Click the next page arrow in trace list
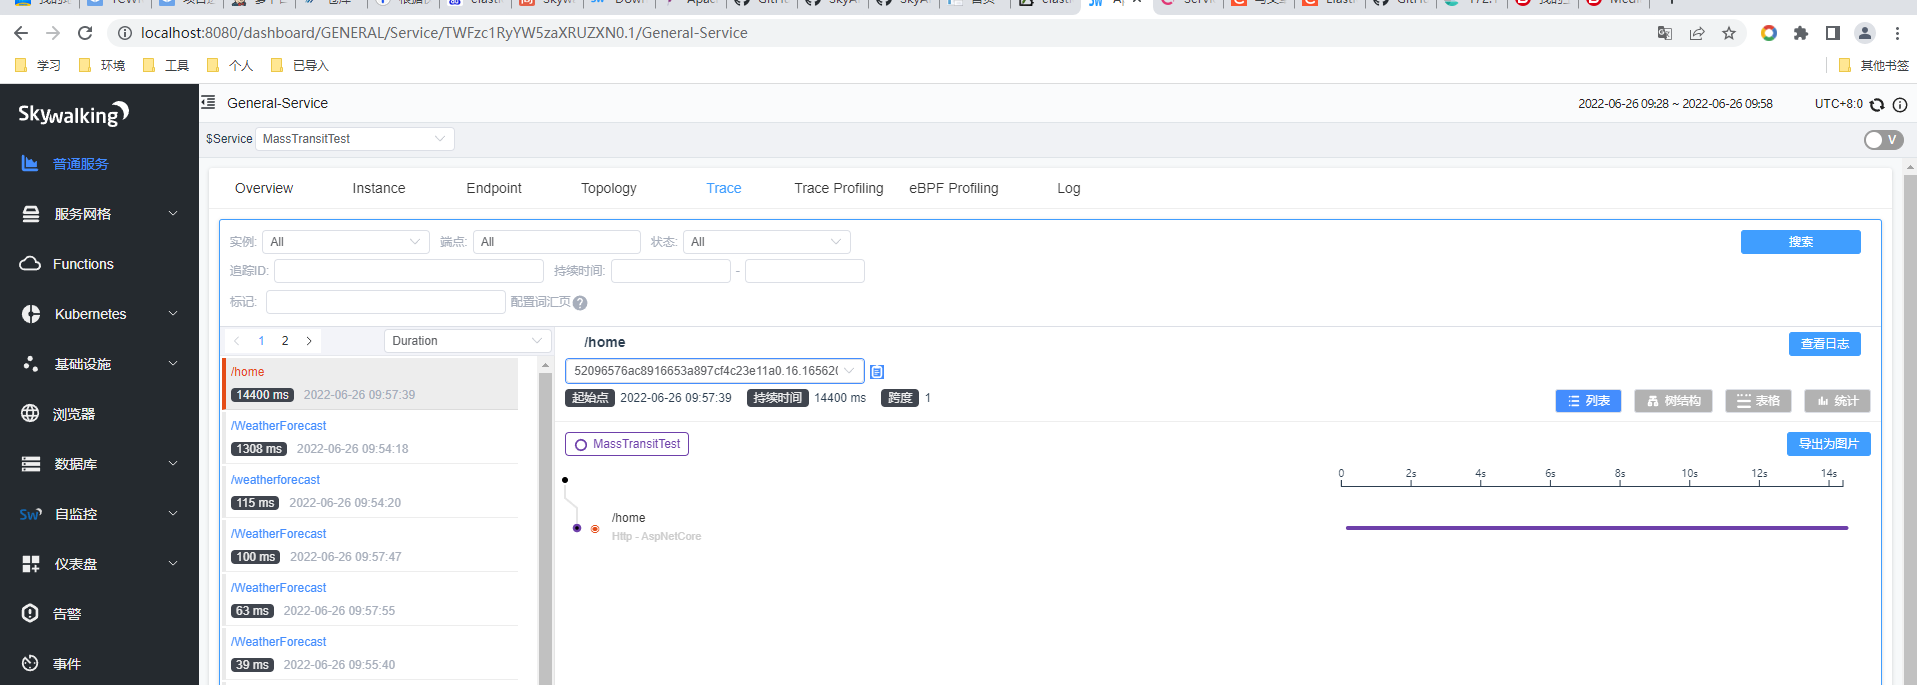 click(x=309, y=341)
